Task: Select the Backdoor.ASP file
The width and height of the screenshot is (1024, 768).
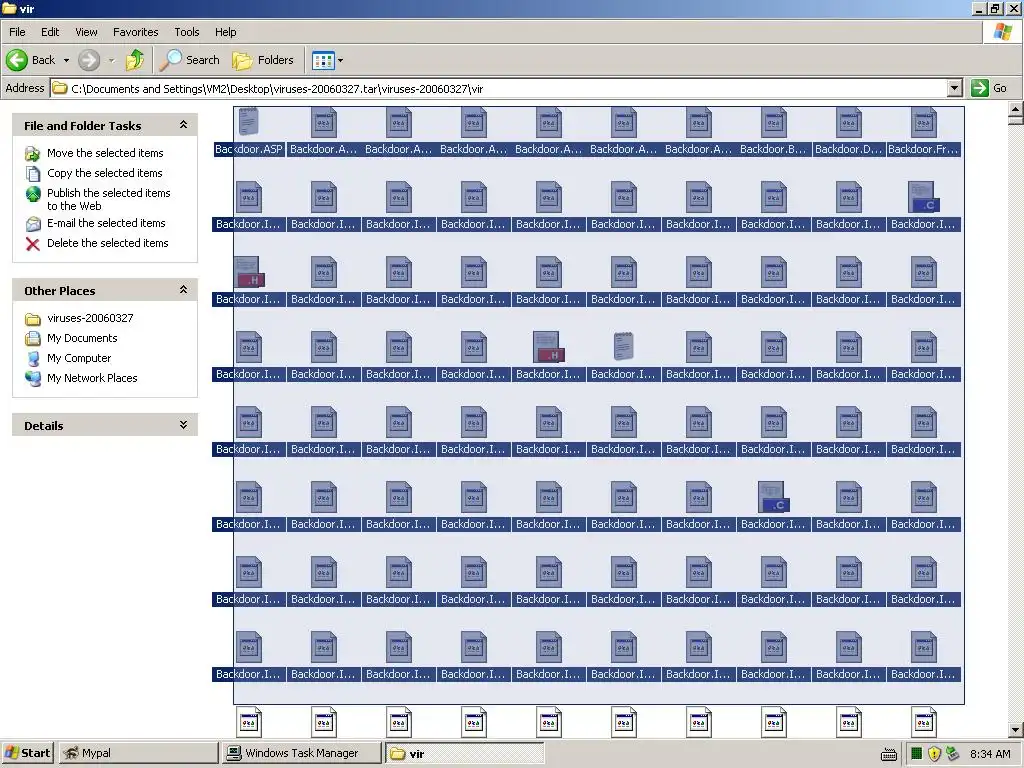Action: pyautogui.click(x=249, y=132)
